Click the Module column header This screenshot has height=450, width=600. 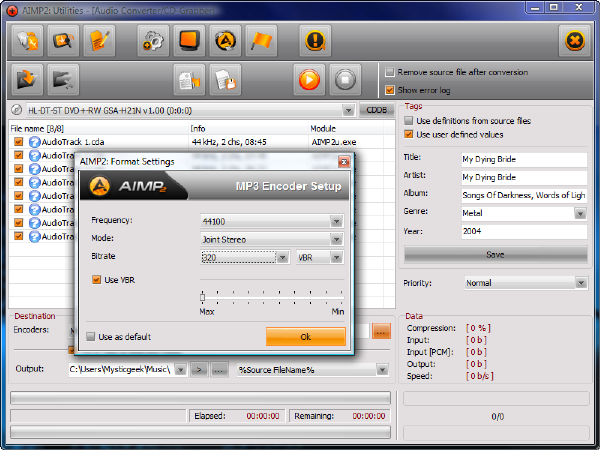(x=346, y=129)
